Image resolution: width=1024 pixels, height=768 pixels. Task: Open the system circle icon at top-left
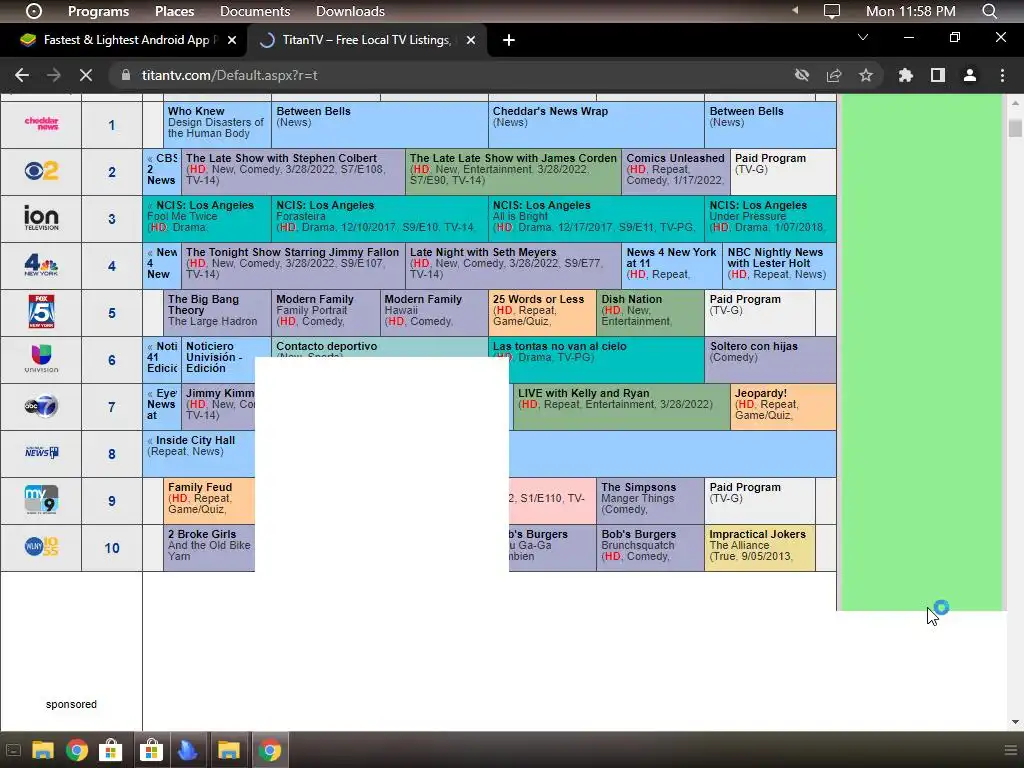pos(33,11)
